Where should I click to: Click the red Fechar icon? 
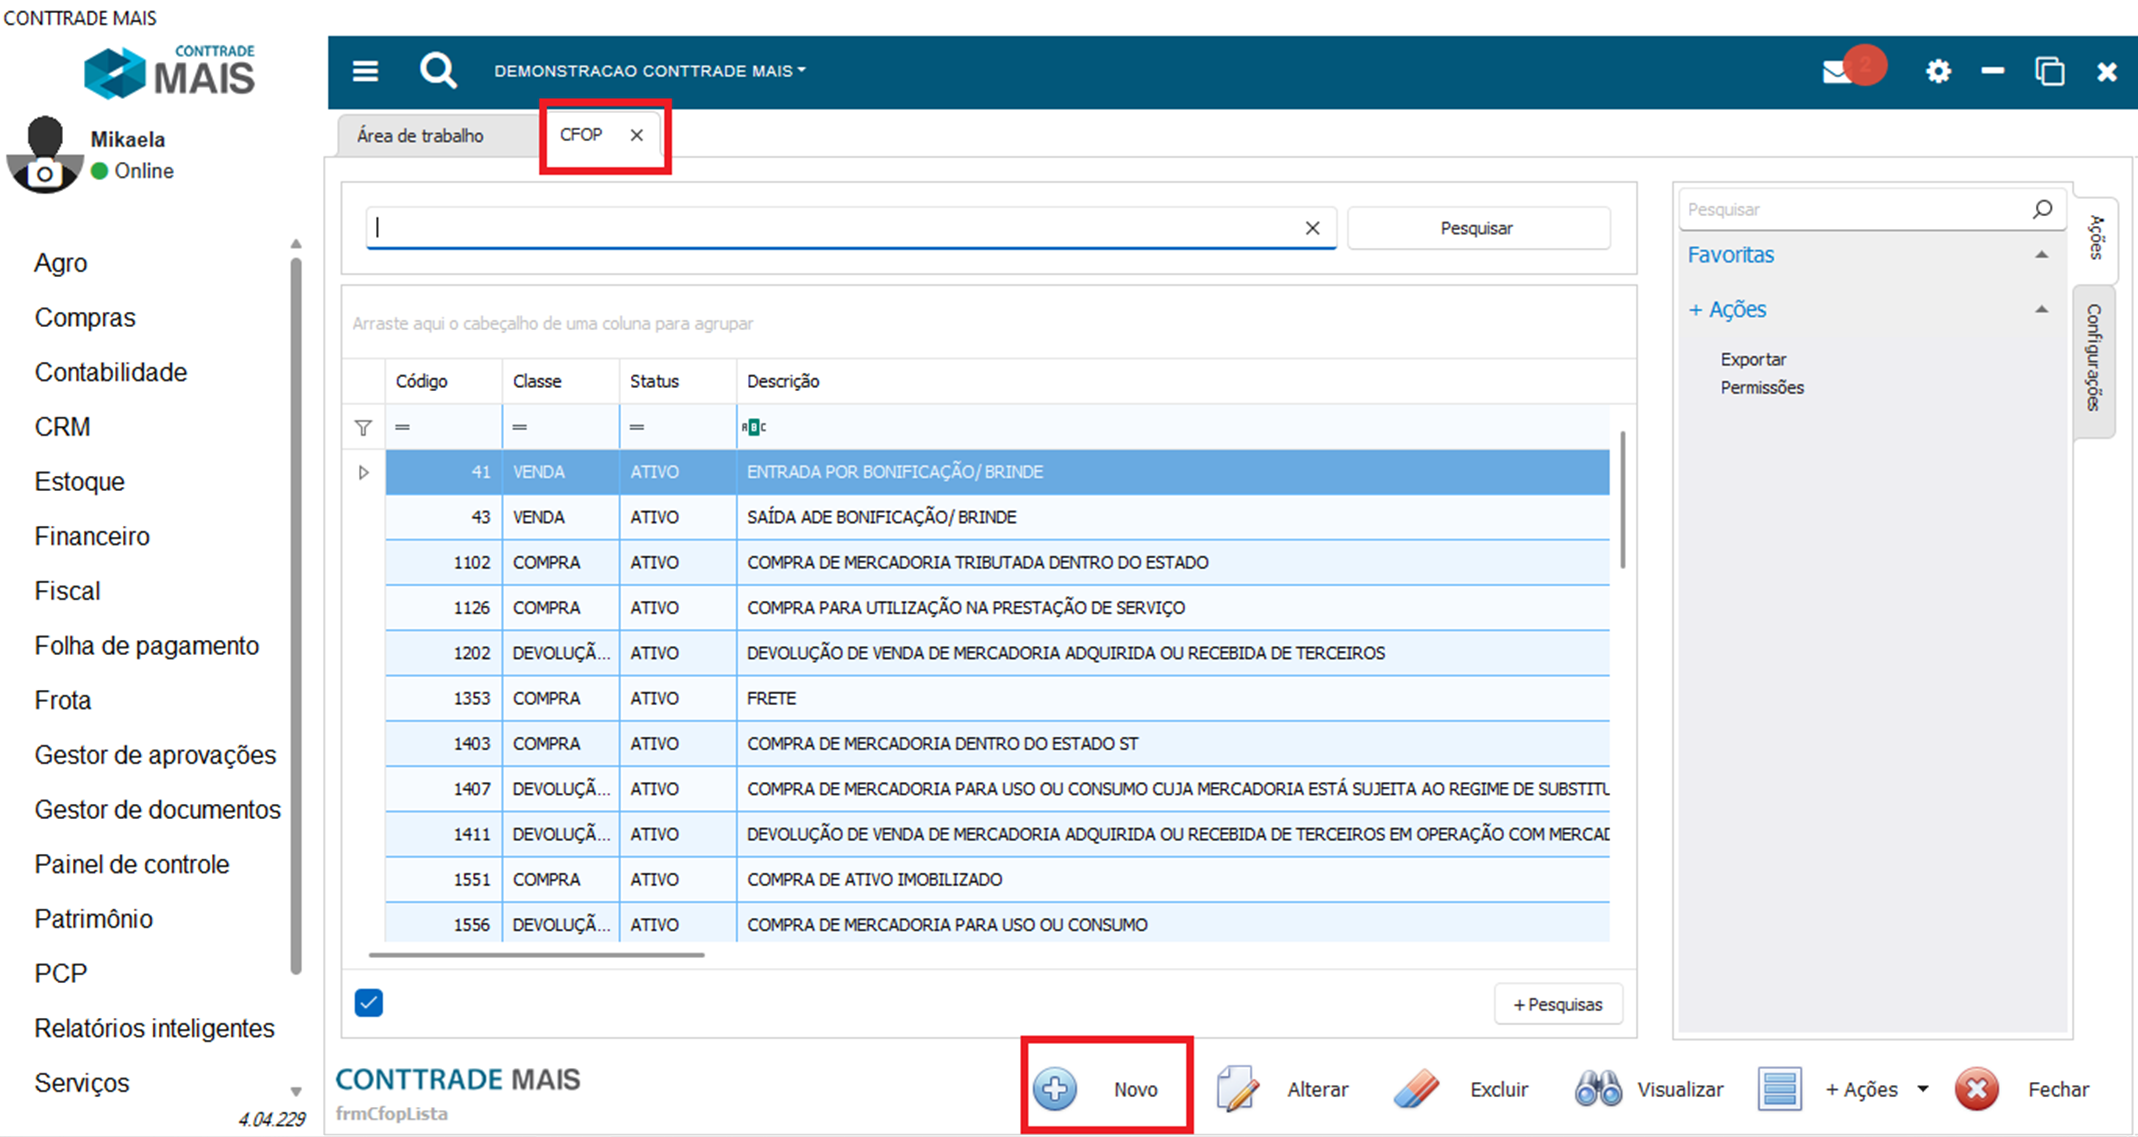tap(1976, 1089)
